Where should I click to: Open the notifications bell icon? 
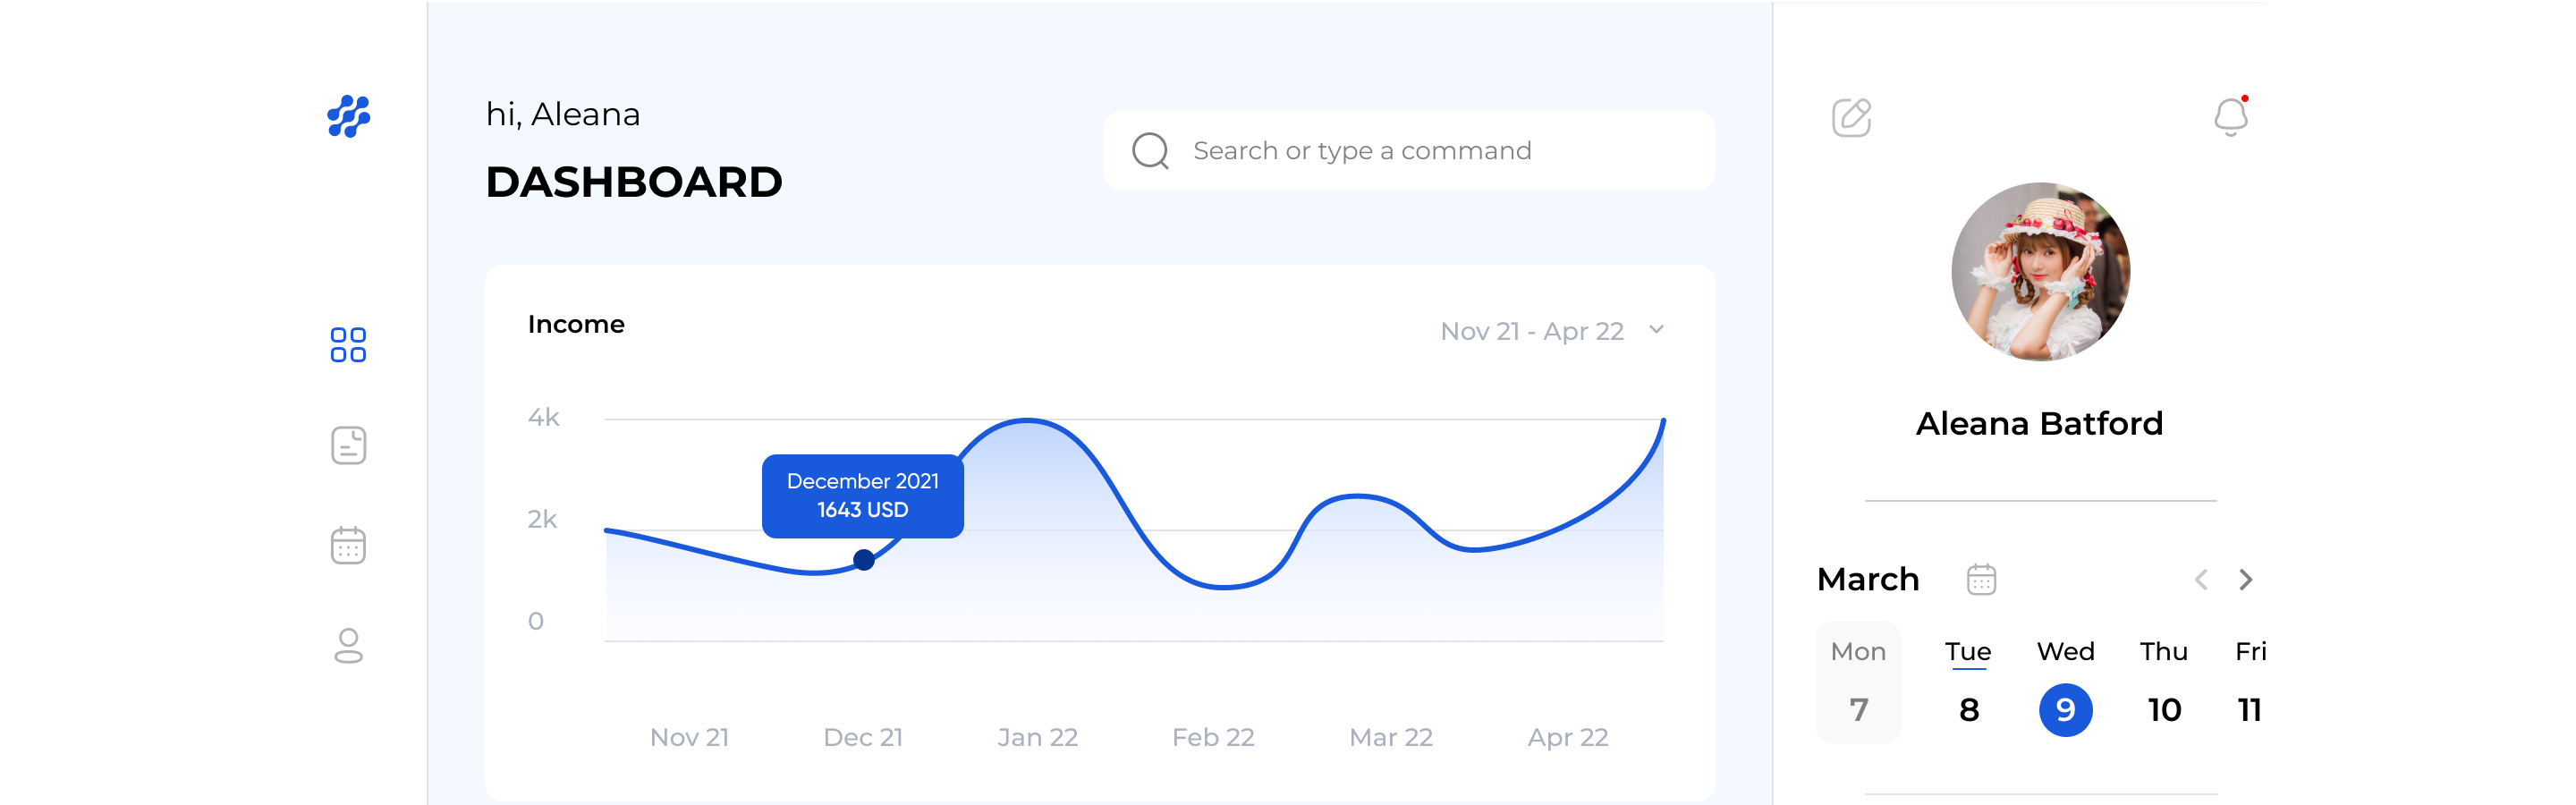[2230, 116]
